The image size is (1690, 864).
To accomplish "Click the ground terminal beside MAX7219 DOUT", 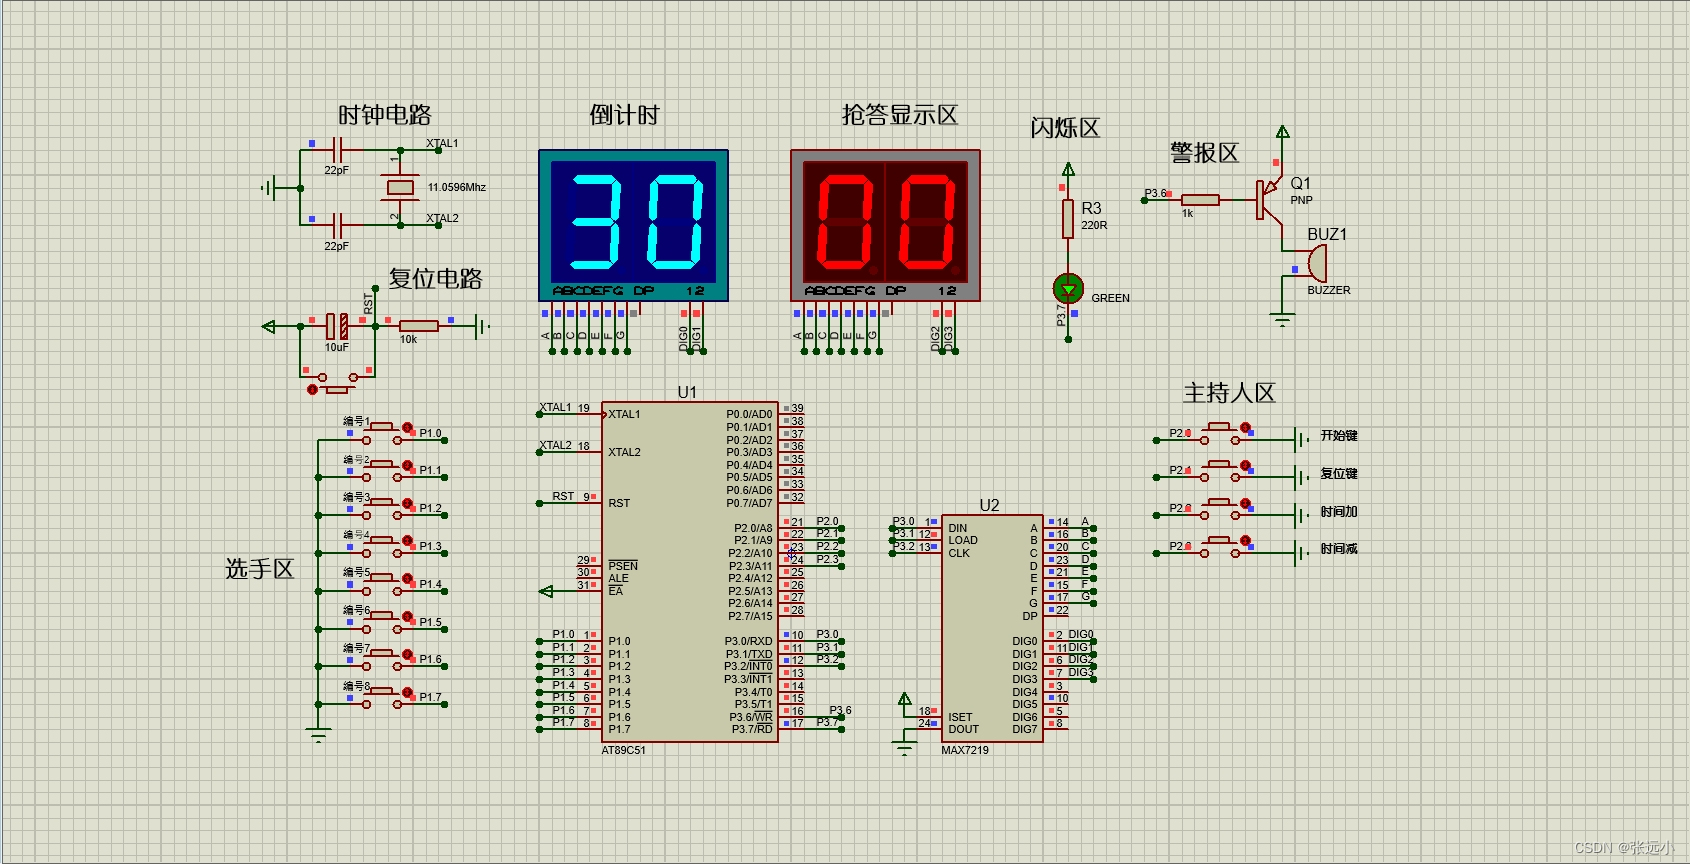I will point(904,748).
